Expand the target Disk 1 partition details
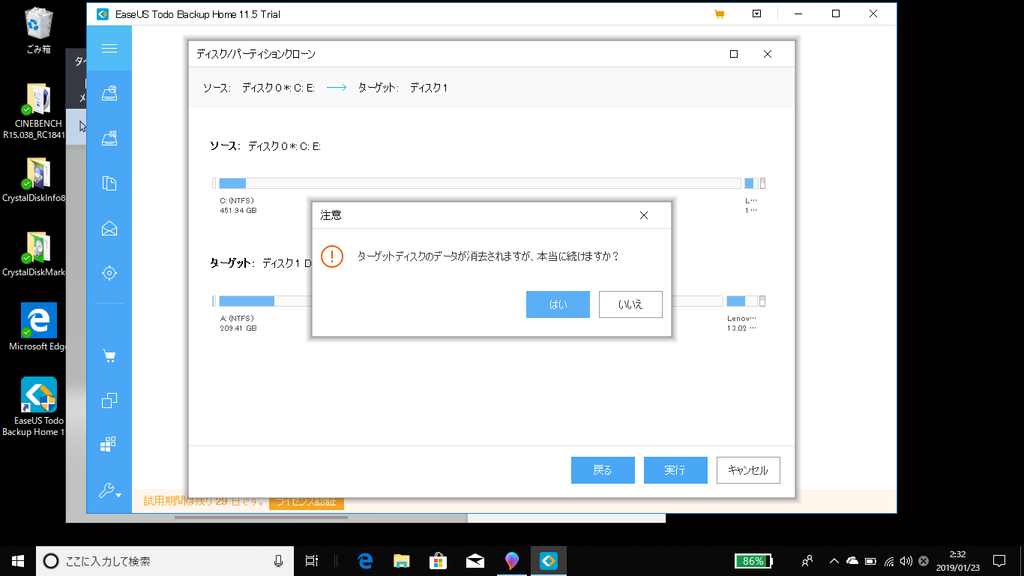 click(761, 300)
